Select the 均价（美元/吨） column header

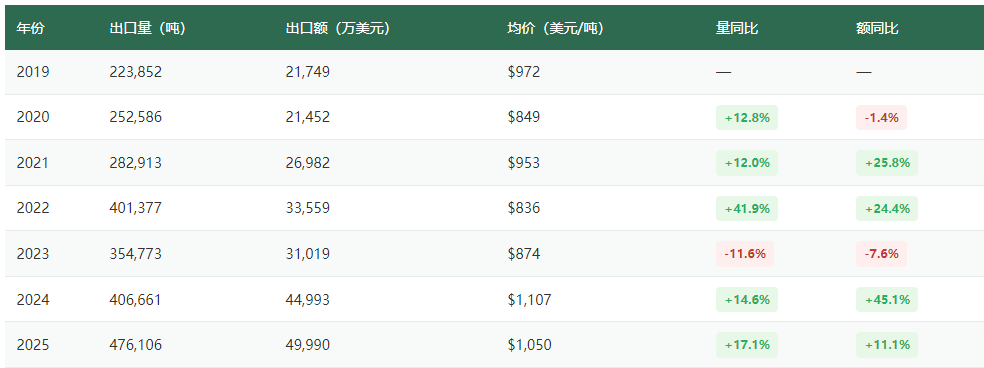point(555,28)
